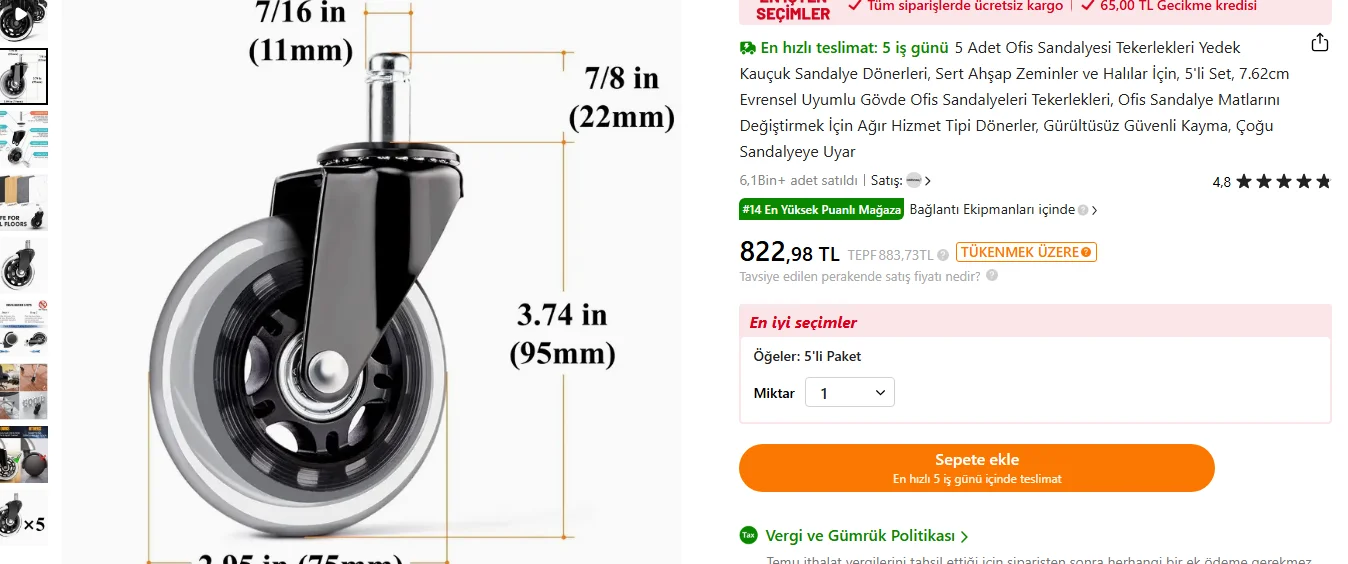
Task: Select the 'FOR FLOORS' wood floor thumbnail
Action: tap(22, 202)
